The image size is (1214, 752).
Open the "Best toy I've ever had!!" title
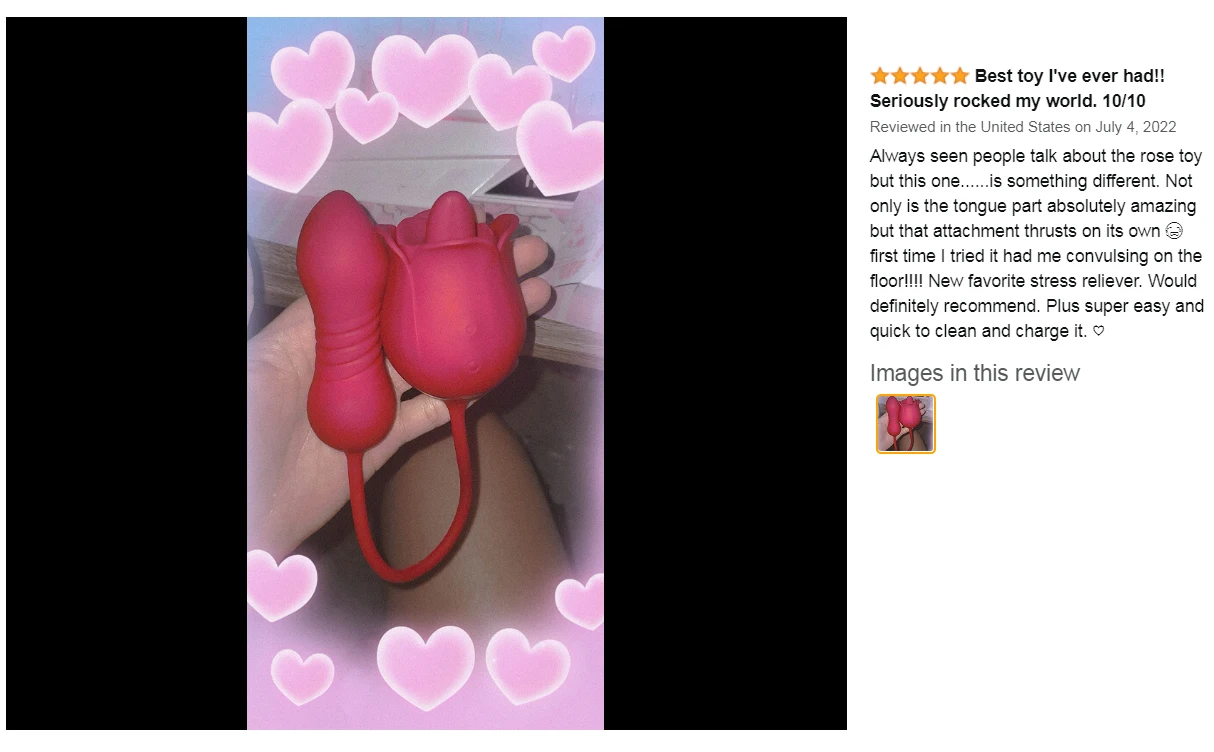pyautogui.click(x=1070, y=76)
